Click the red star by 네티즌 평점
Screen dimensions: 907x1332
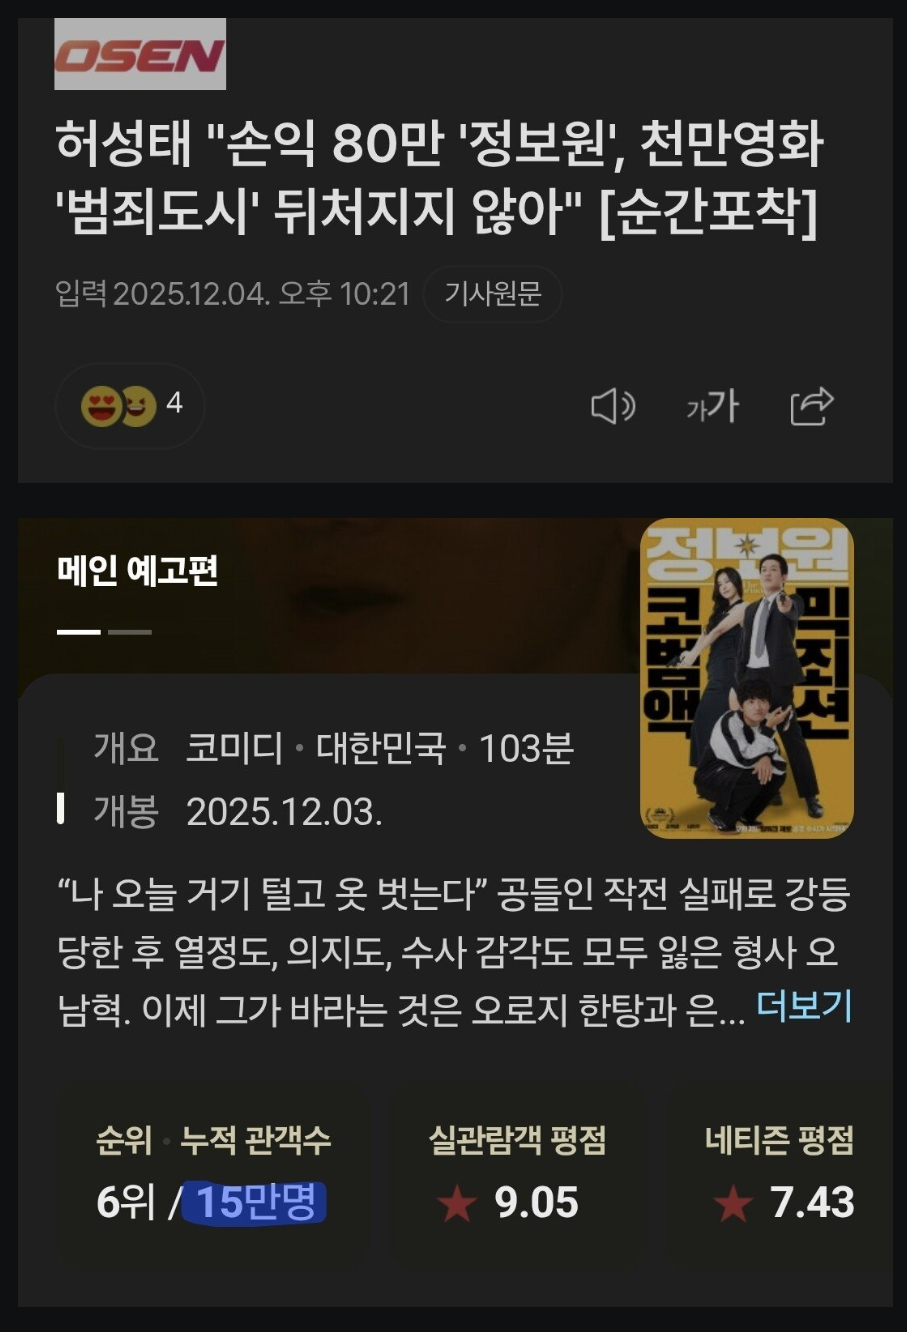coord(733,1203)
